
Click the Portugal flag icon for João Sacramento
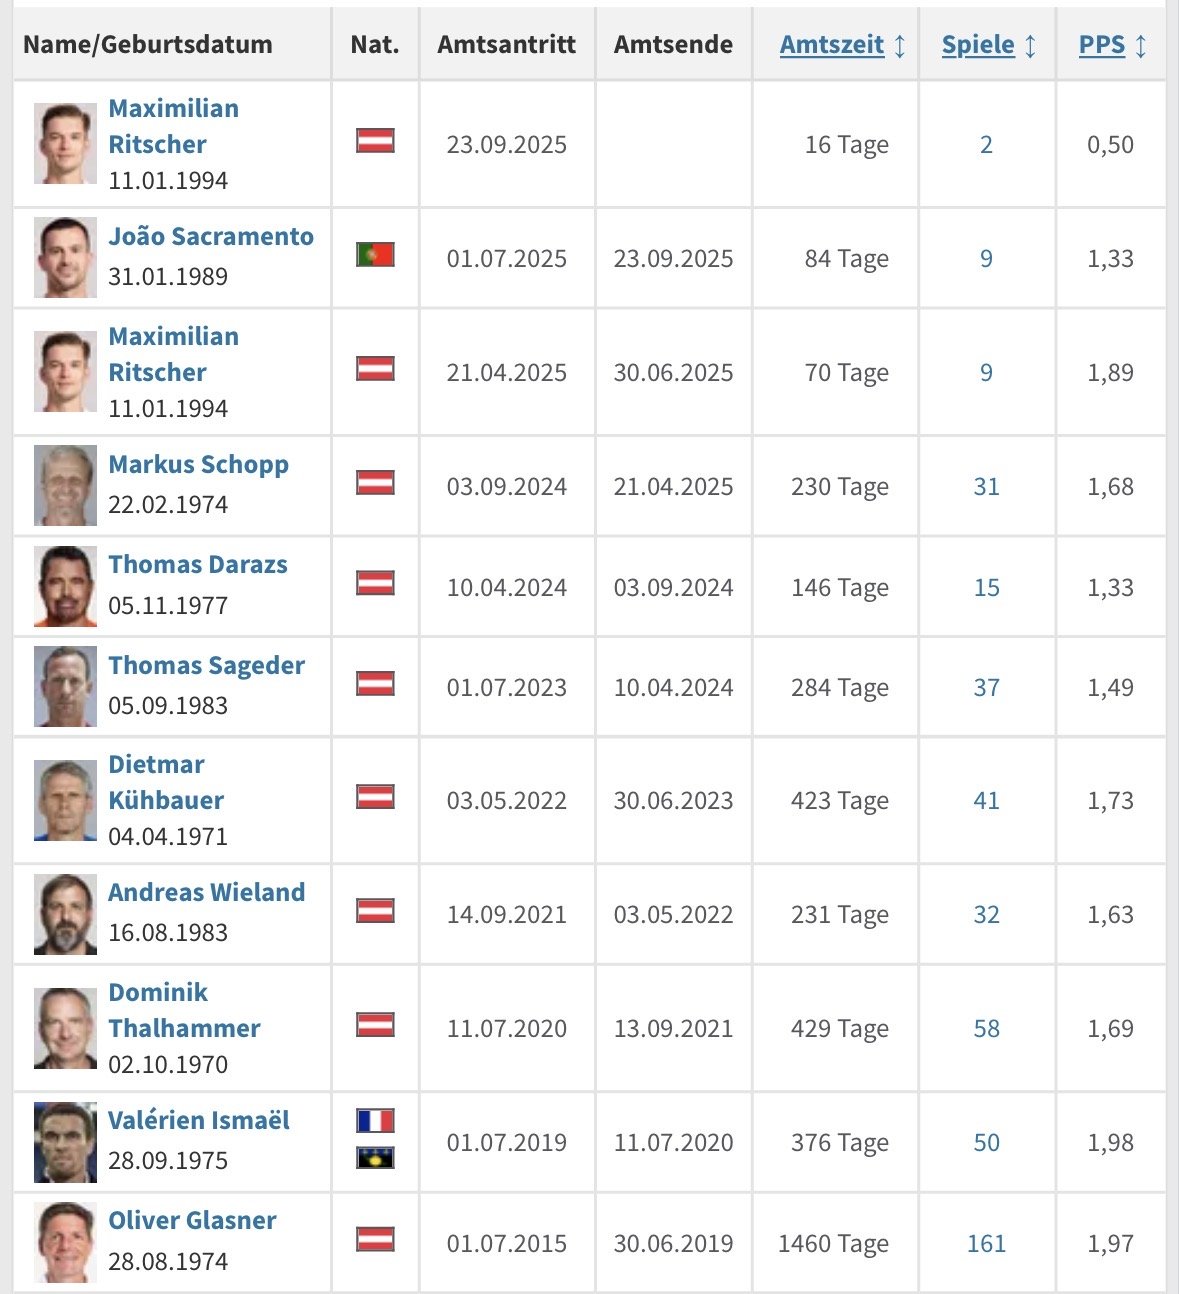click(x=375, y=255)
